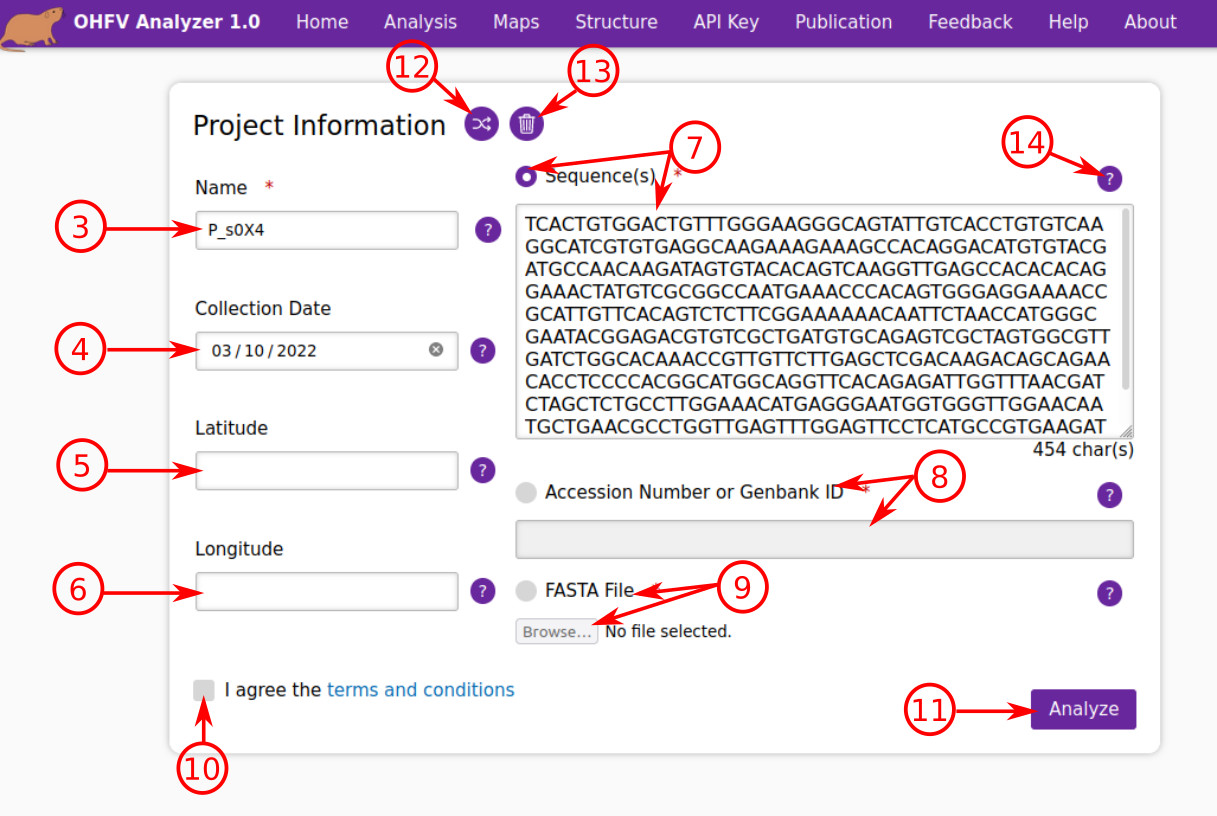Open help icon for Accession Number option
1217x816 pixels.
(x=1109, y=495)
